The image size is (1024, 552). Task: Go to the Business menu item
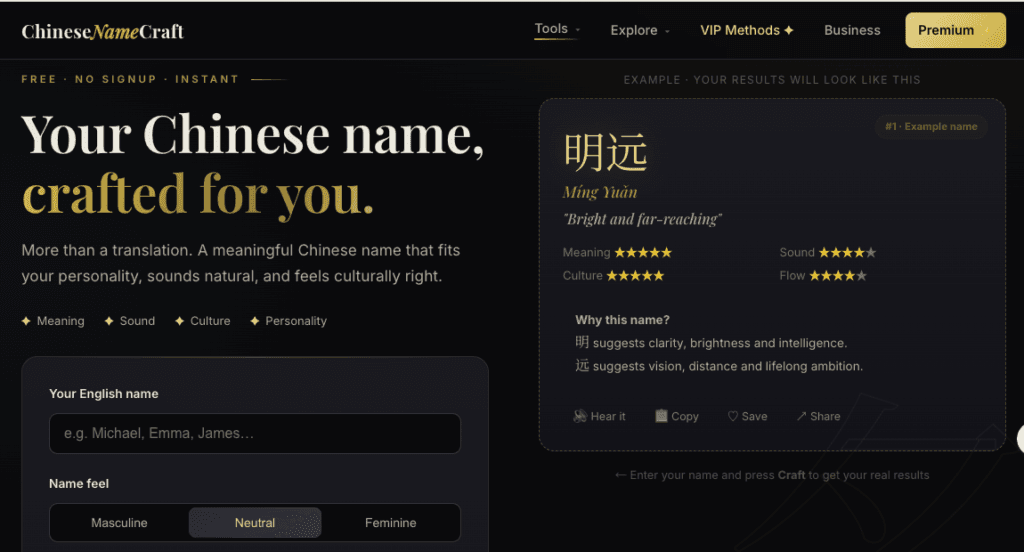(x=852, y=30)
